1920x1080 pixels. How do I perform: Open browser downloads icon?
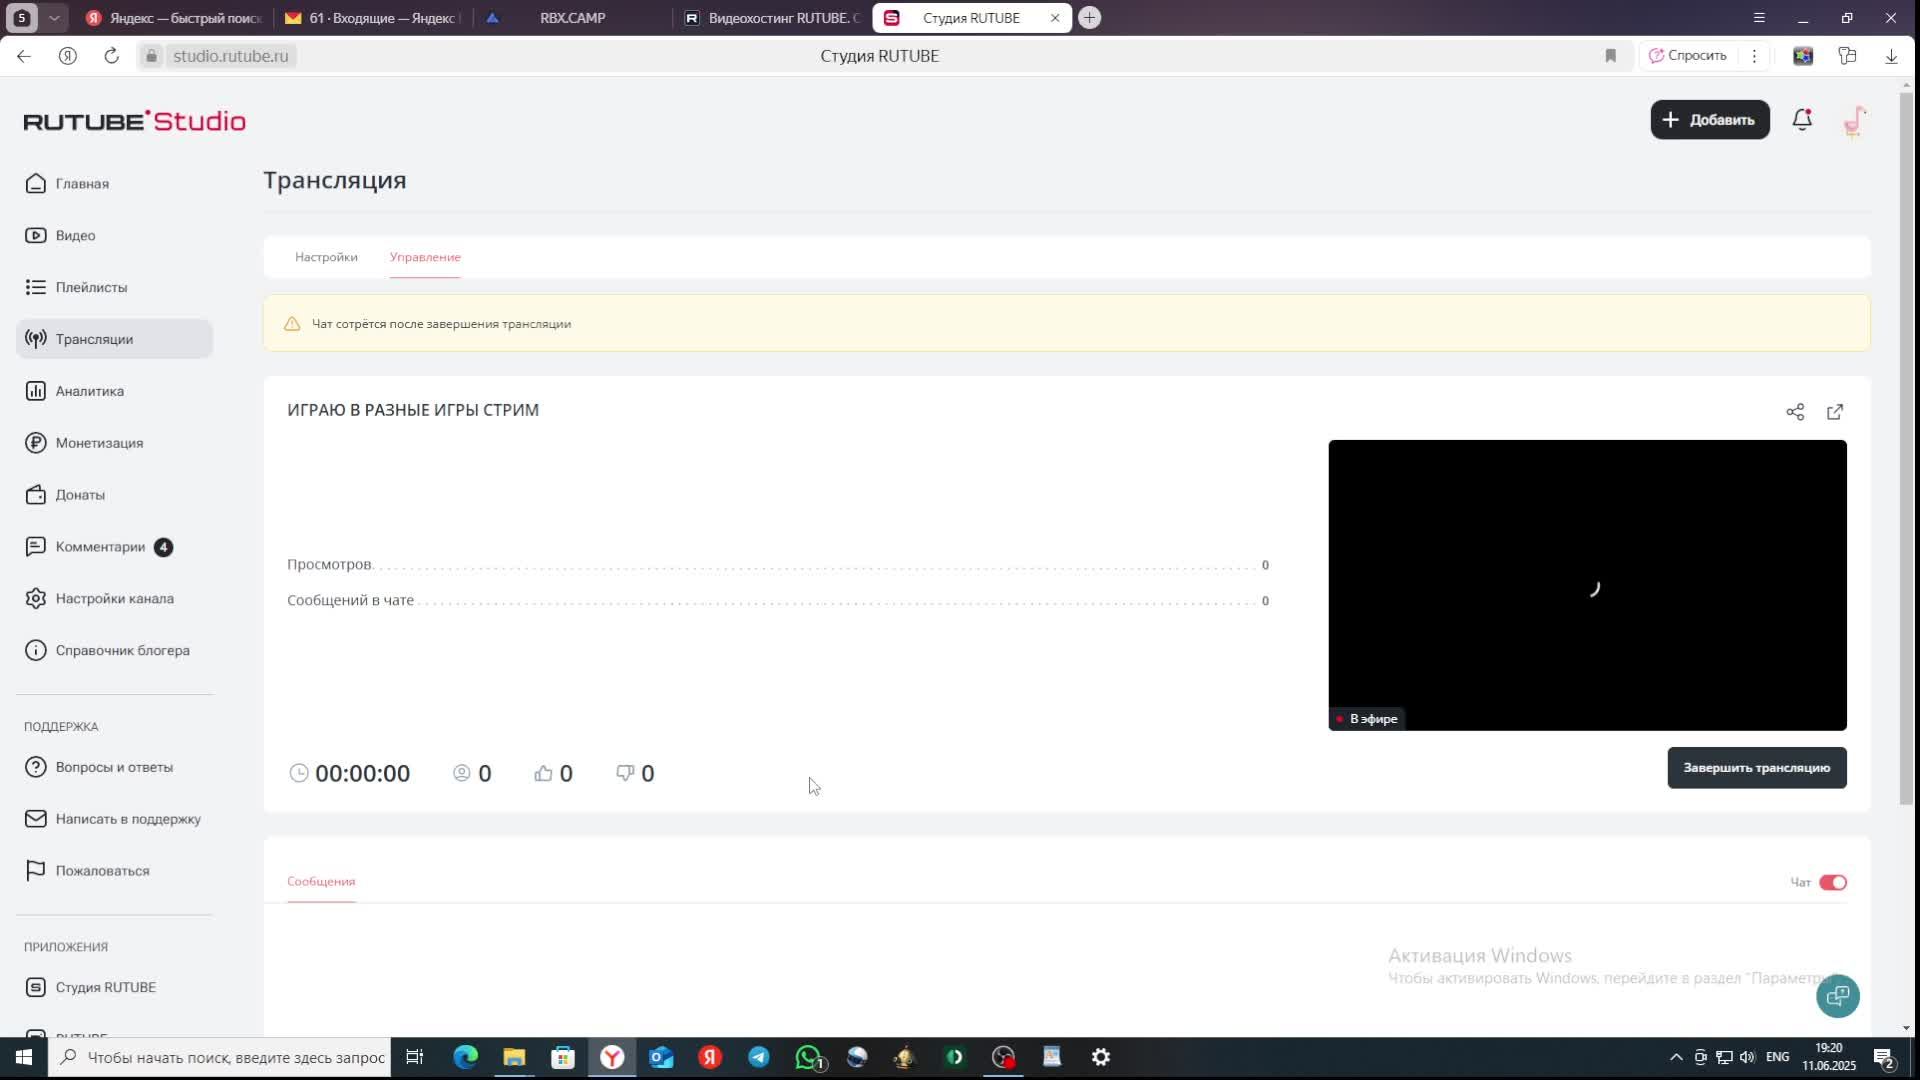(x=1891, y=56)
